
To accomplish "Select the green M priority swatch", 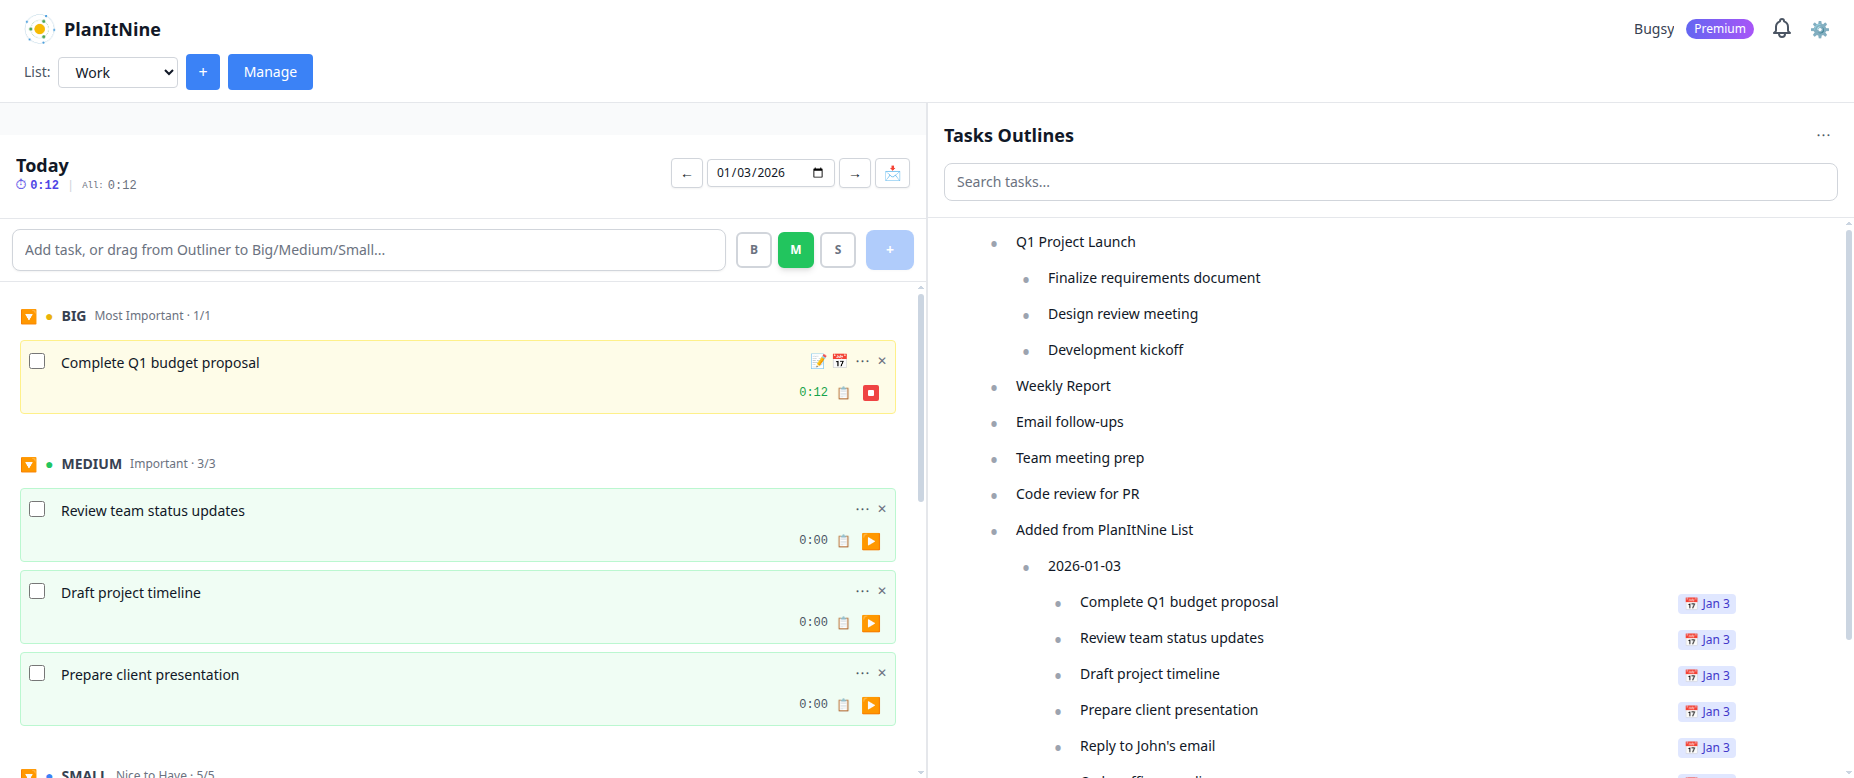I will point(796,250).
